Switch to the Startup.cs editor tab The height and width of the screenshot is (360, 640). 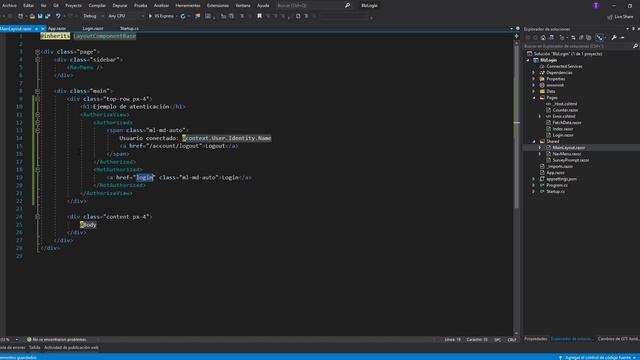pyautogui.click(x=129, y=29)
